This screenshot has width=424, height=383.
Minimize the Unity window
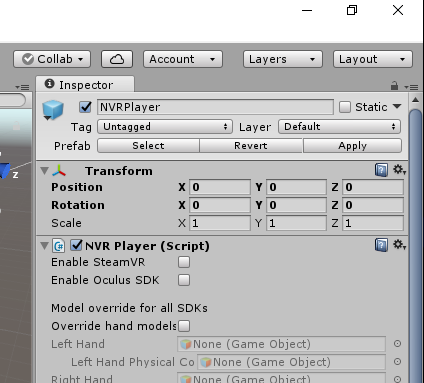click(x=307, y=10)
